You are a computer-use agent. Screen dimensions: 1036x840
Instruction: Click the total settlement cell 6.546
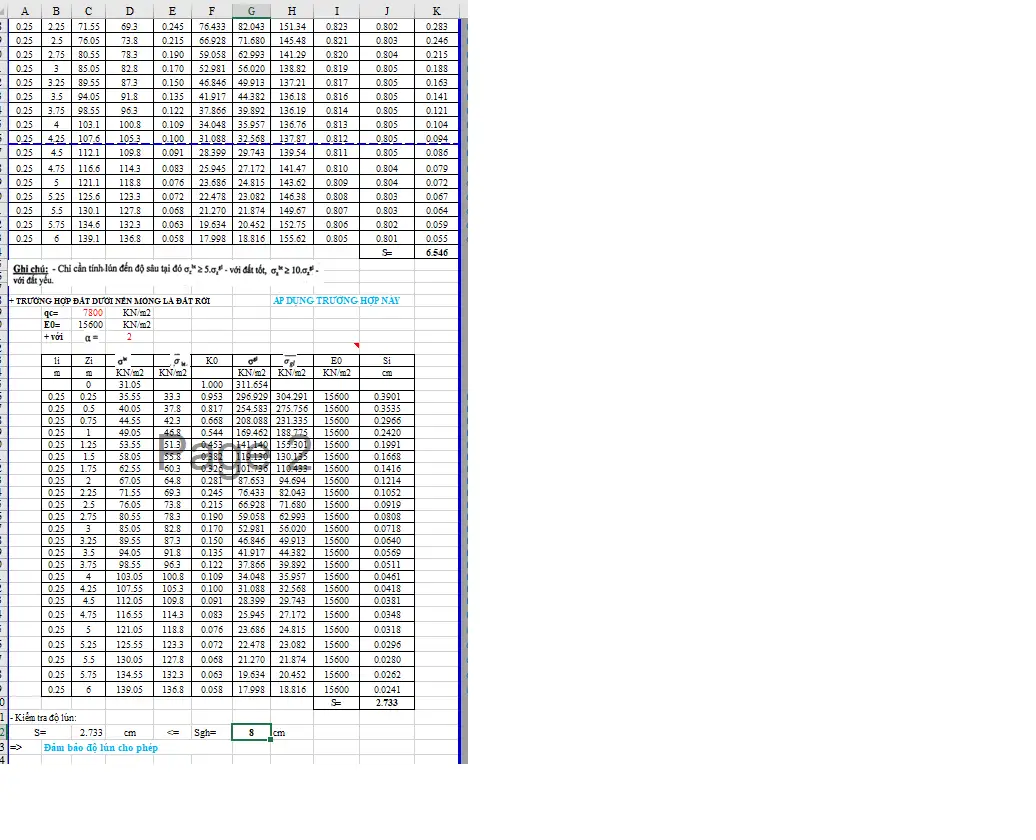tap(436, 254)
